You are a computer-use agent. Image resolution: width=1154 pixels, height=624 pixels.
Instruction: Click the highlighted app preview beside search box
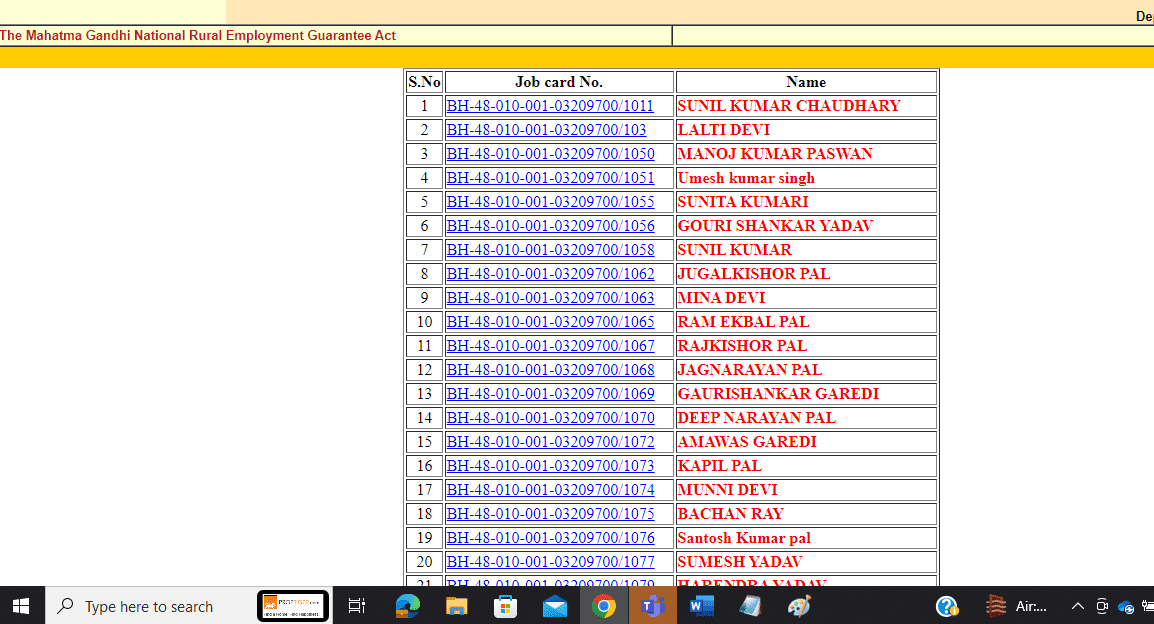[x=293, y=605]
